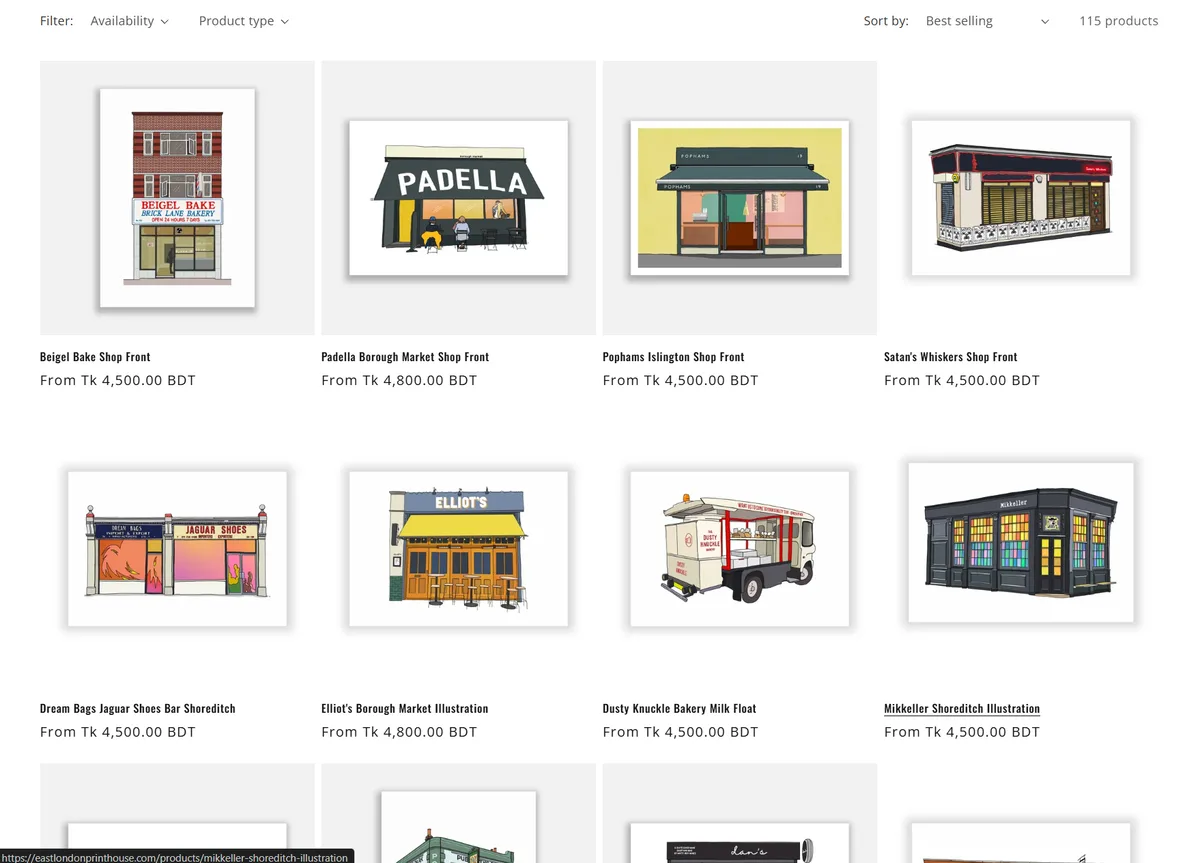Open Dream Bags Jaguar Shoes print thumbnail

[177, 549]
